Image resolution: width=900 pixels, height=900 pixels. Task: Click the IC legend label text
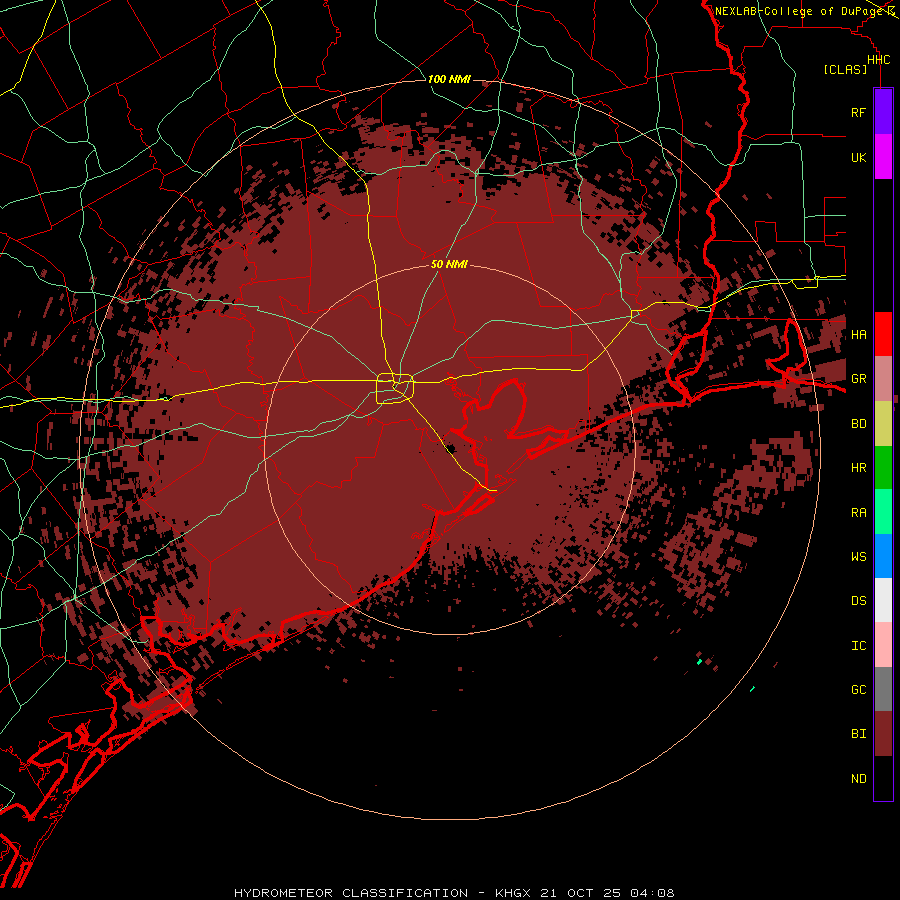[x=858, y=645]
